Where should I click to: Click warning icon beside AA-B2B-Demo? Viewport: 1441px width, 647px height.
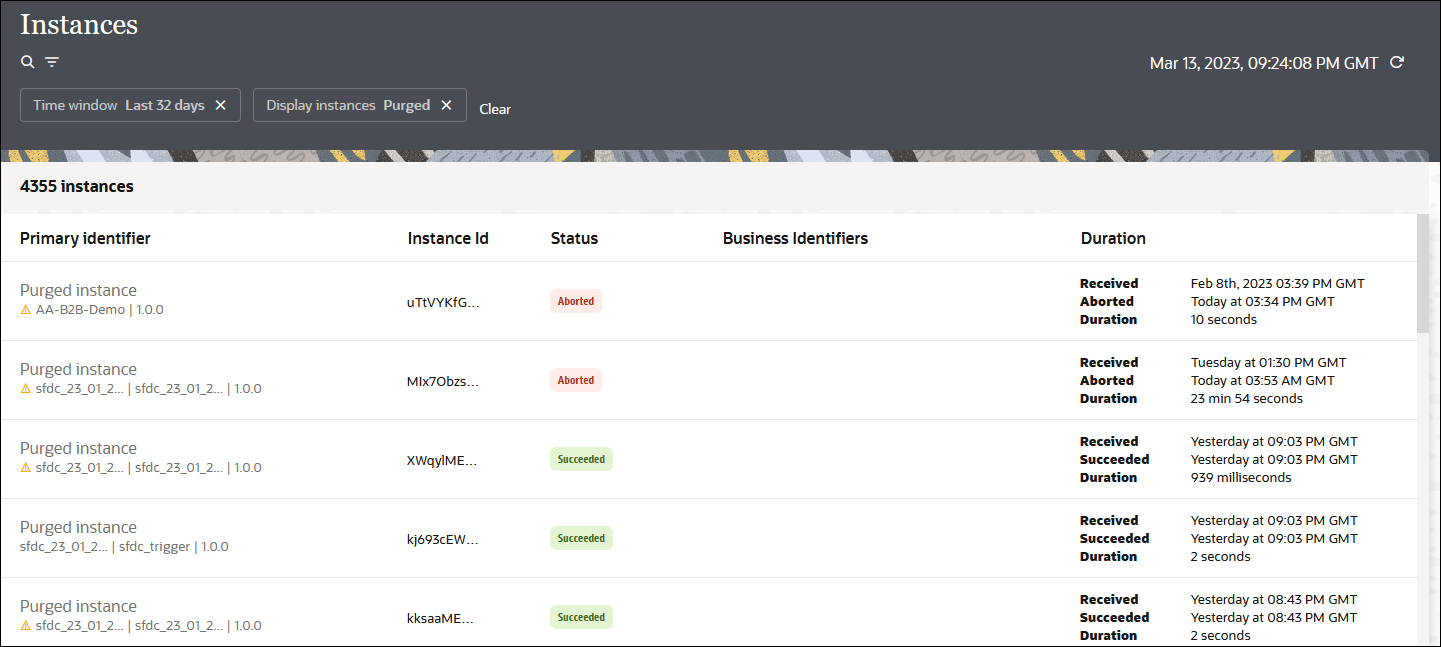[x=26, y=310]
